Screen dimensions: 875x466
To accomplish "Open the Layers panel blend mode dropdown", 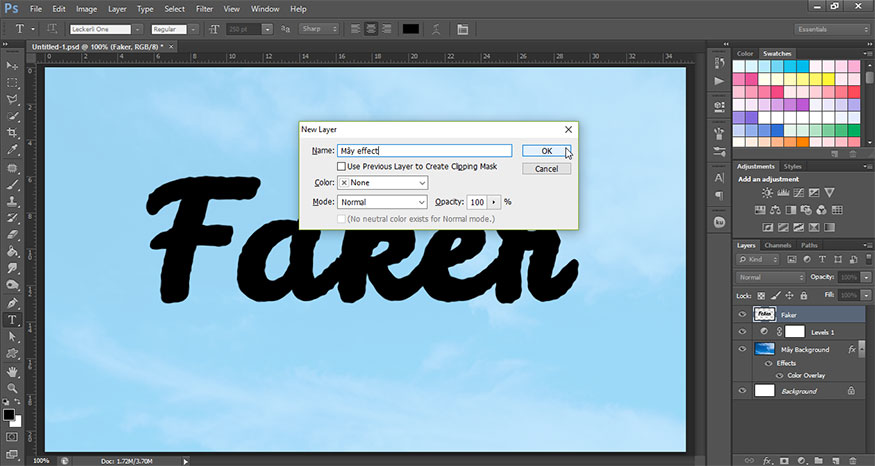I will click(x=771, y=277).
